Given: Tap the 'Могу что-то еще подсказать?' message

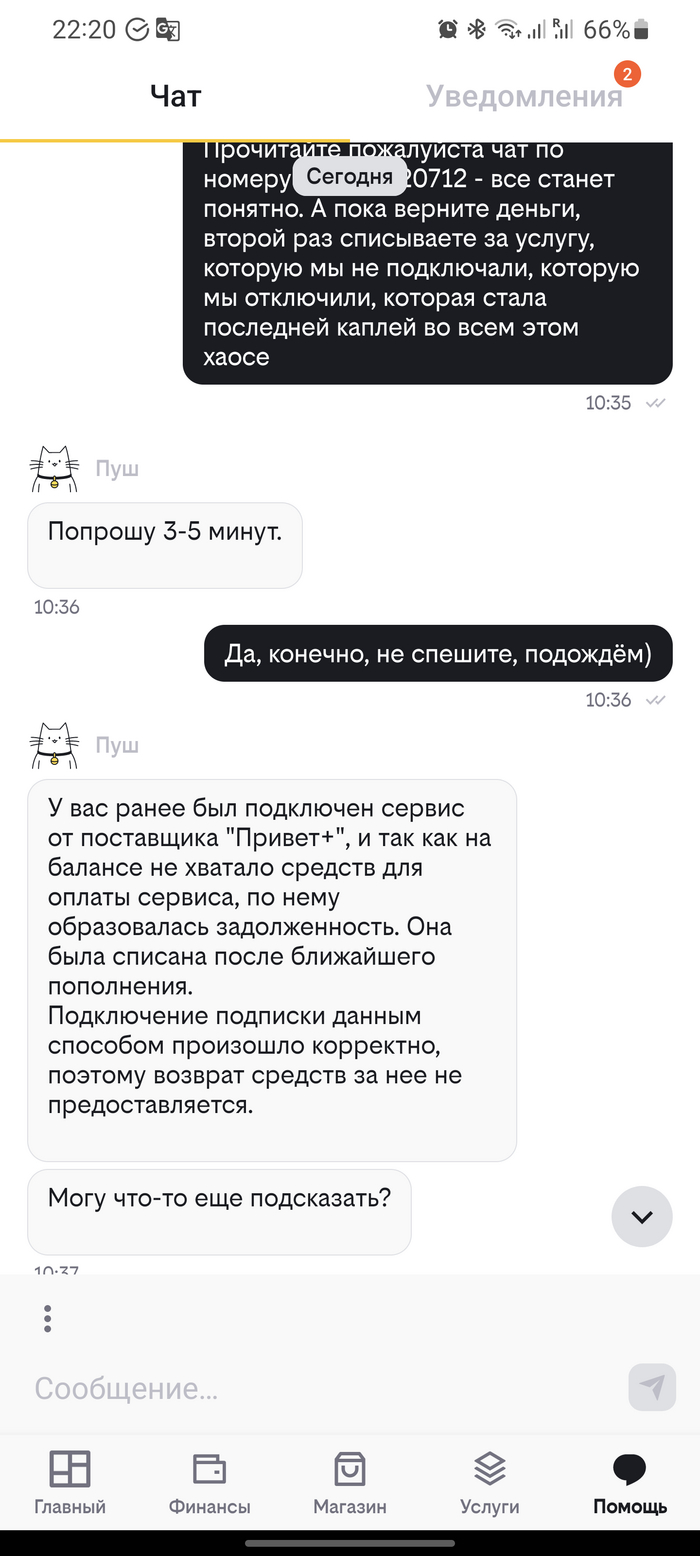Looking at the screenshot, I should click(x=219, y=1210).
